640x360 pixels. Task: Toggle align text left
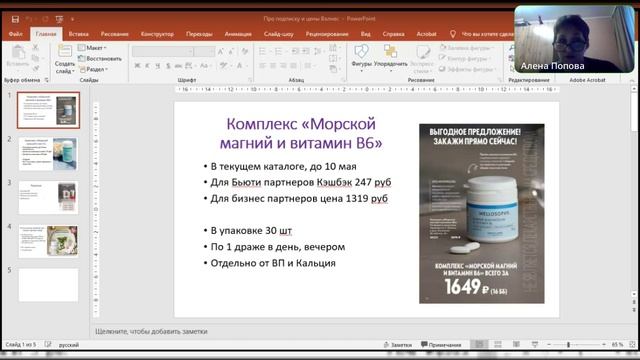(x=262, y=66)
